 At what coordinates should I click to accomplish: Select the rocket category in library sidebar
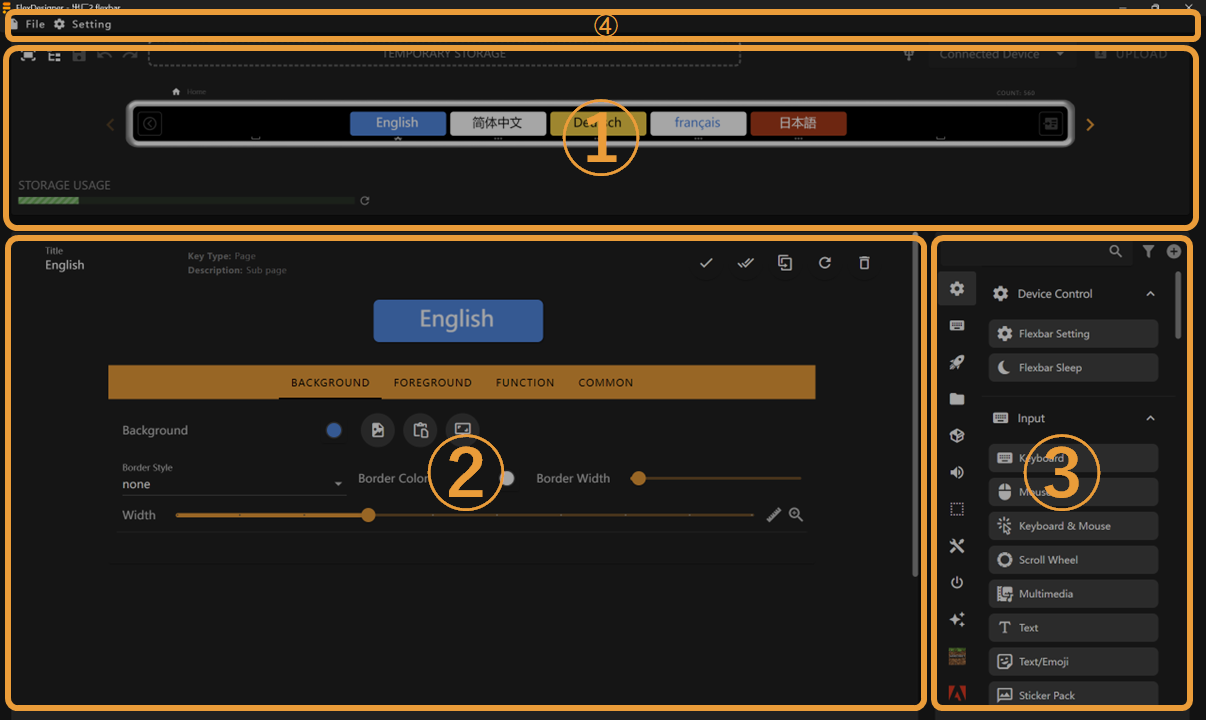tap(957, 362)
